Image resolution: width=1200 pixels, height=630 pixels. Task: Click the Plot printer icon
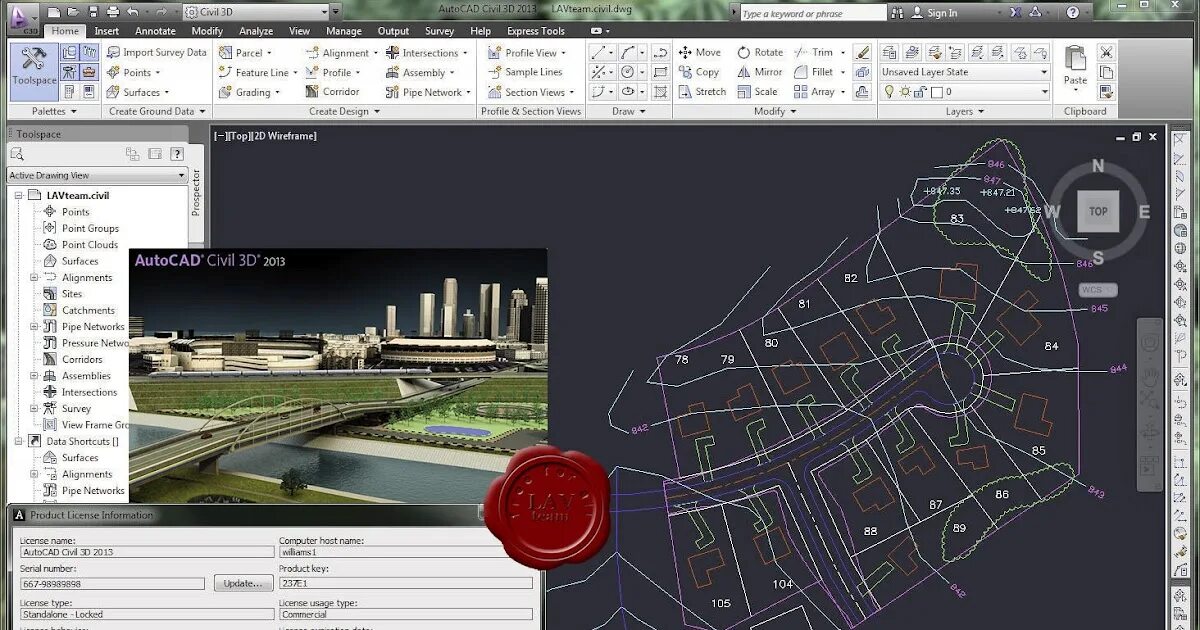point(113,13)
